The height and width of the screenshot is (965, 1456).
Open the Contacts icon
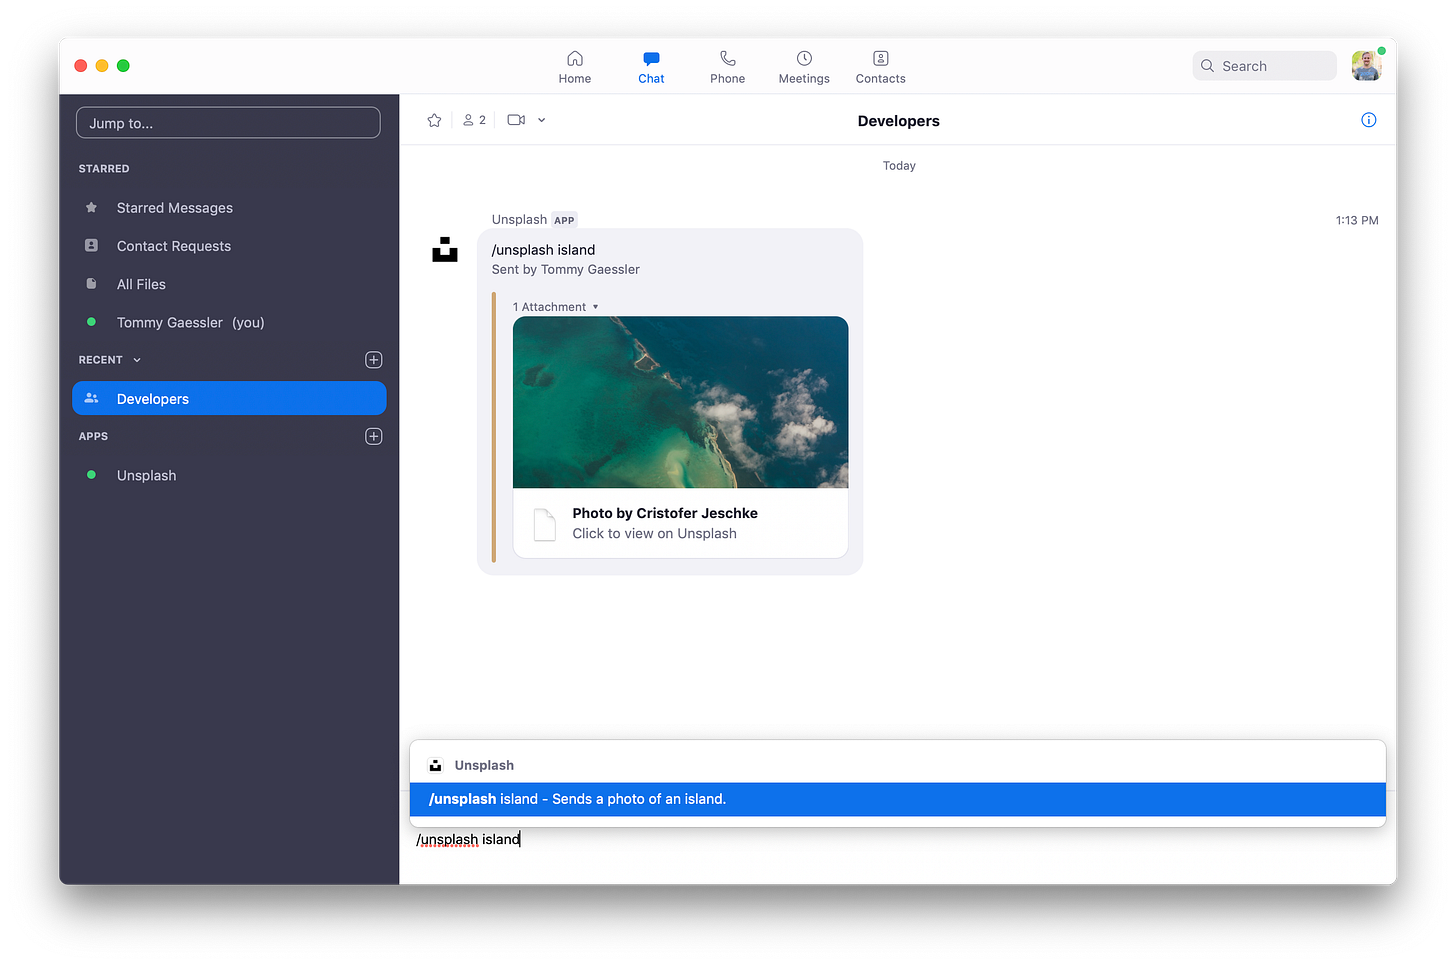click(x=880, y=66)
